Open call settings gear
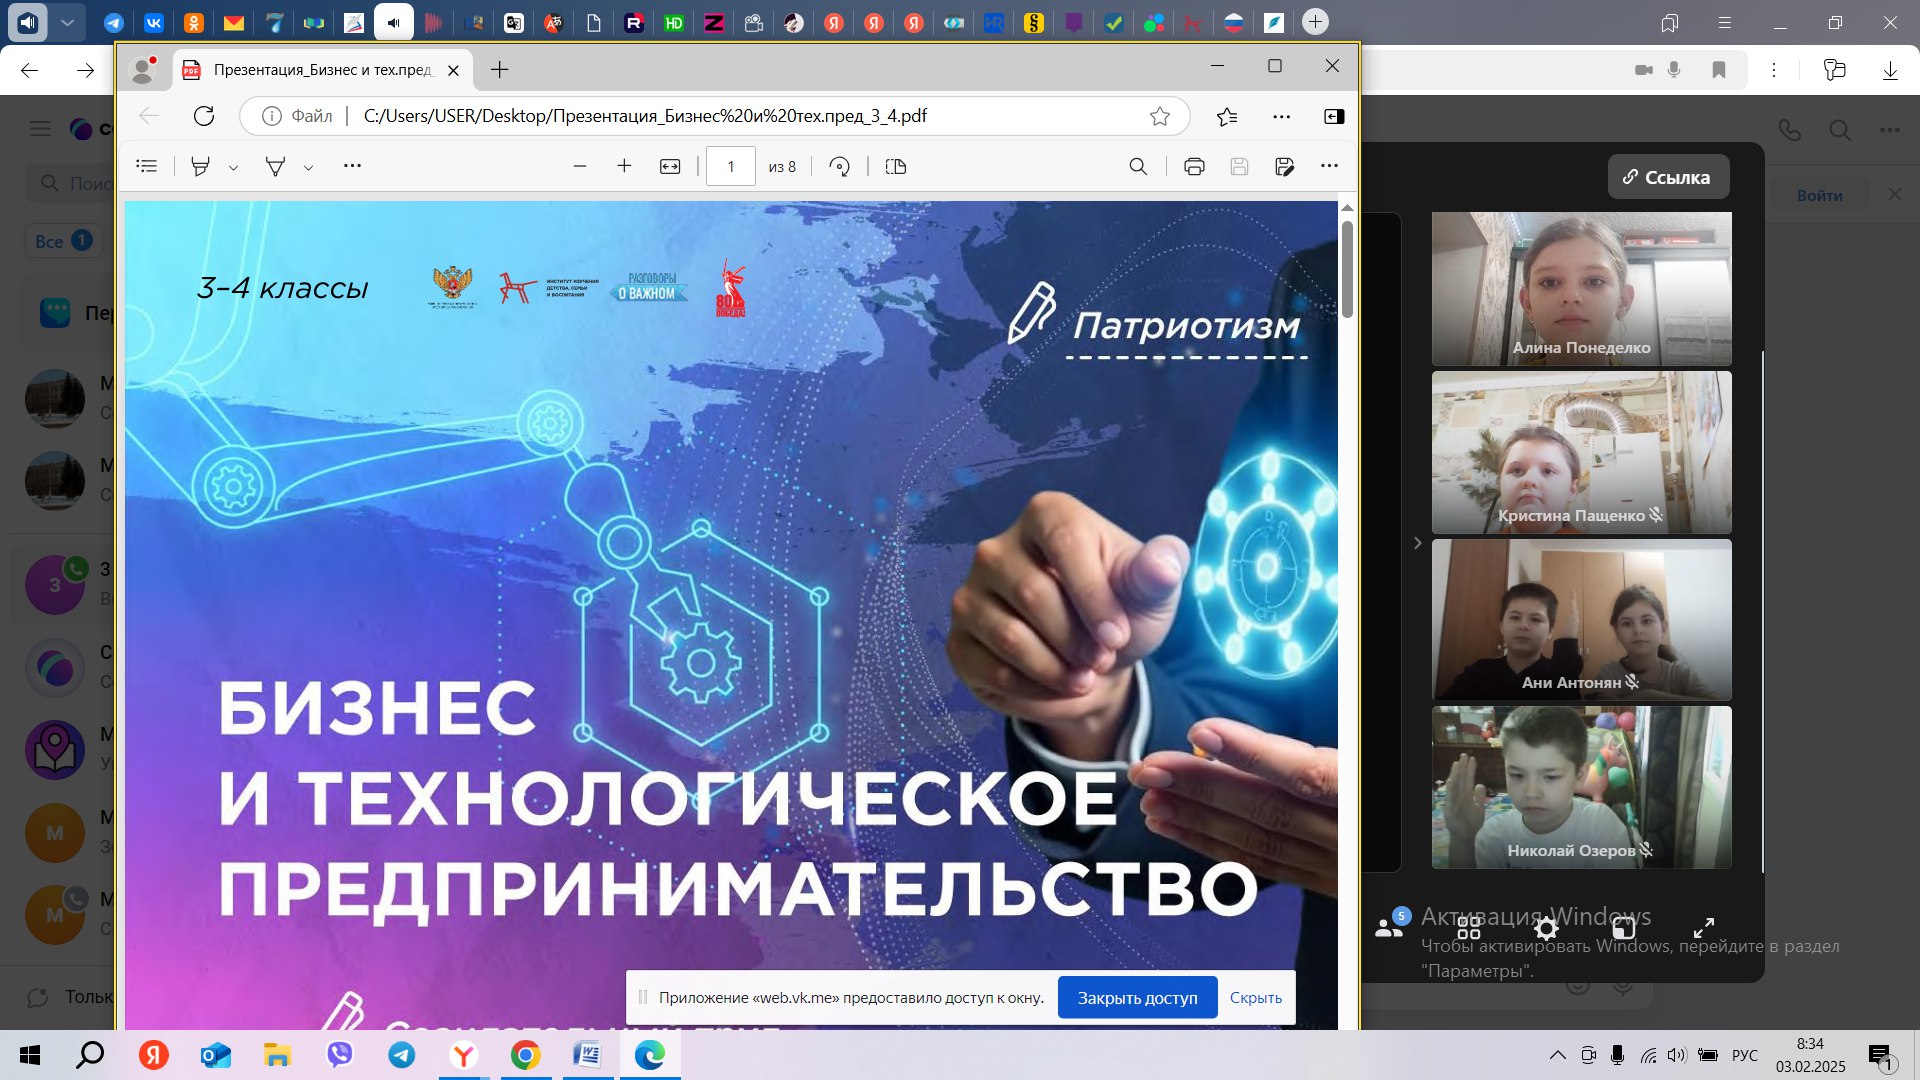Viewport: 1920px width, 1080px height. pyautogui.click(x=1546, y=928)
